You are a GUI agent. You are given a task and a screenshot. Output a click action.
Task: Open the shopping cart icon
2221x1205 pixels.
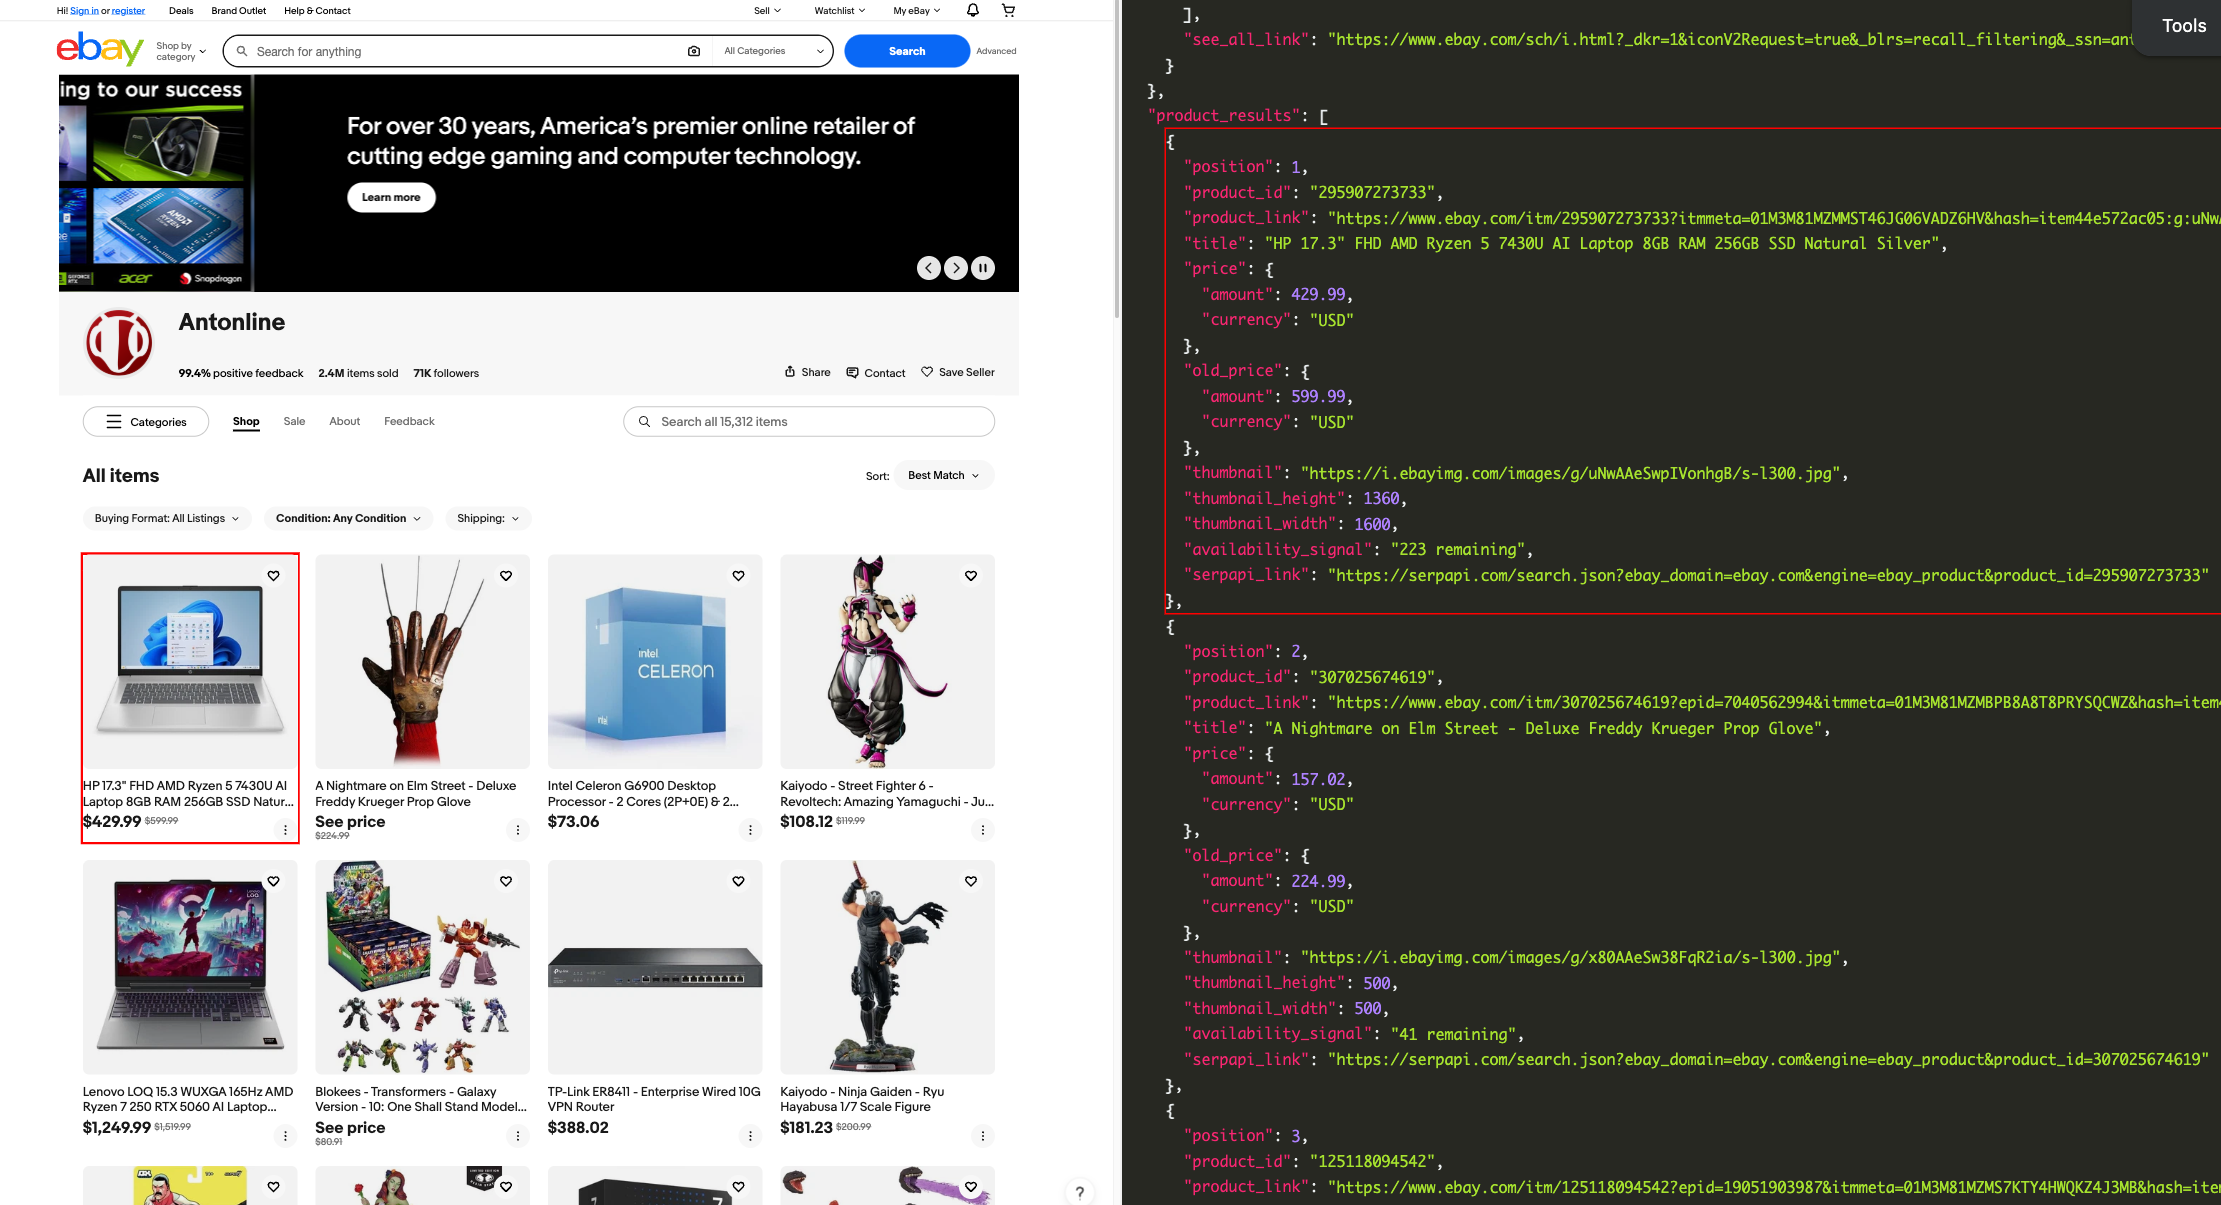(1008, 10)
